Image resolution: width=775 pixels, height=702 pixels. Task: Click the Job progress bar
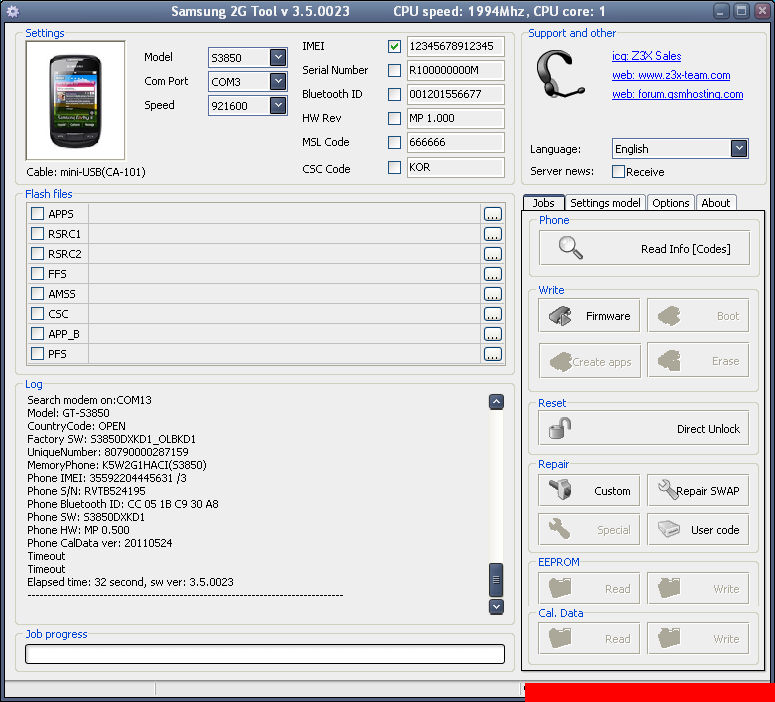point(265,654)
